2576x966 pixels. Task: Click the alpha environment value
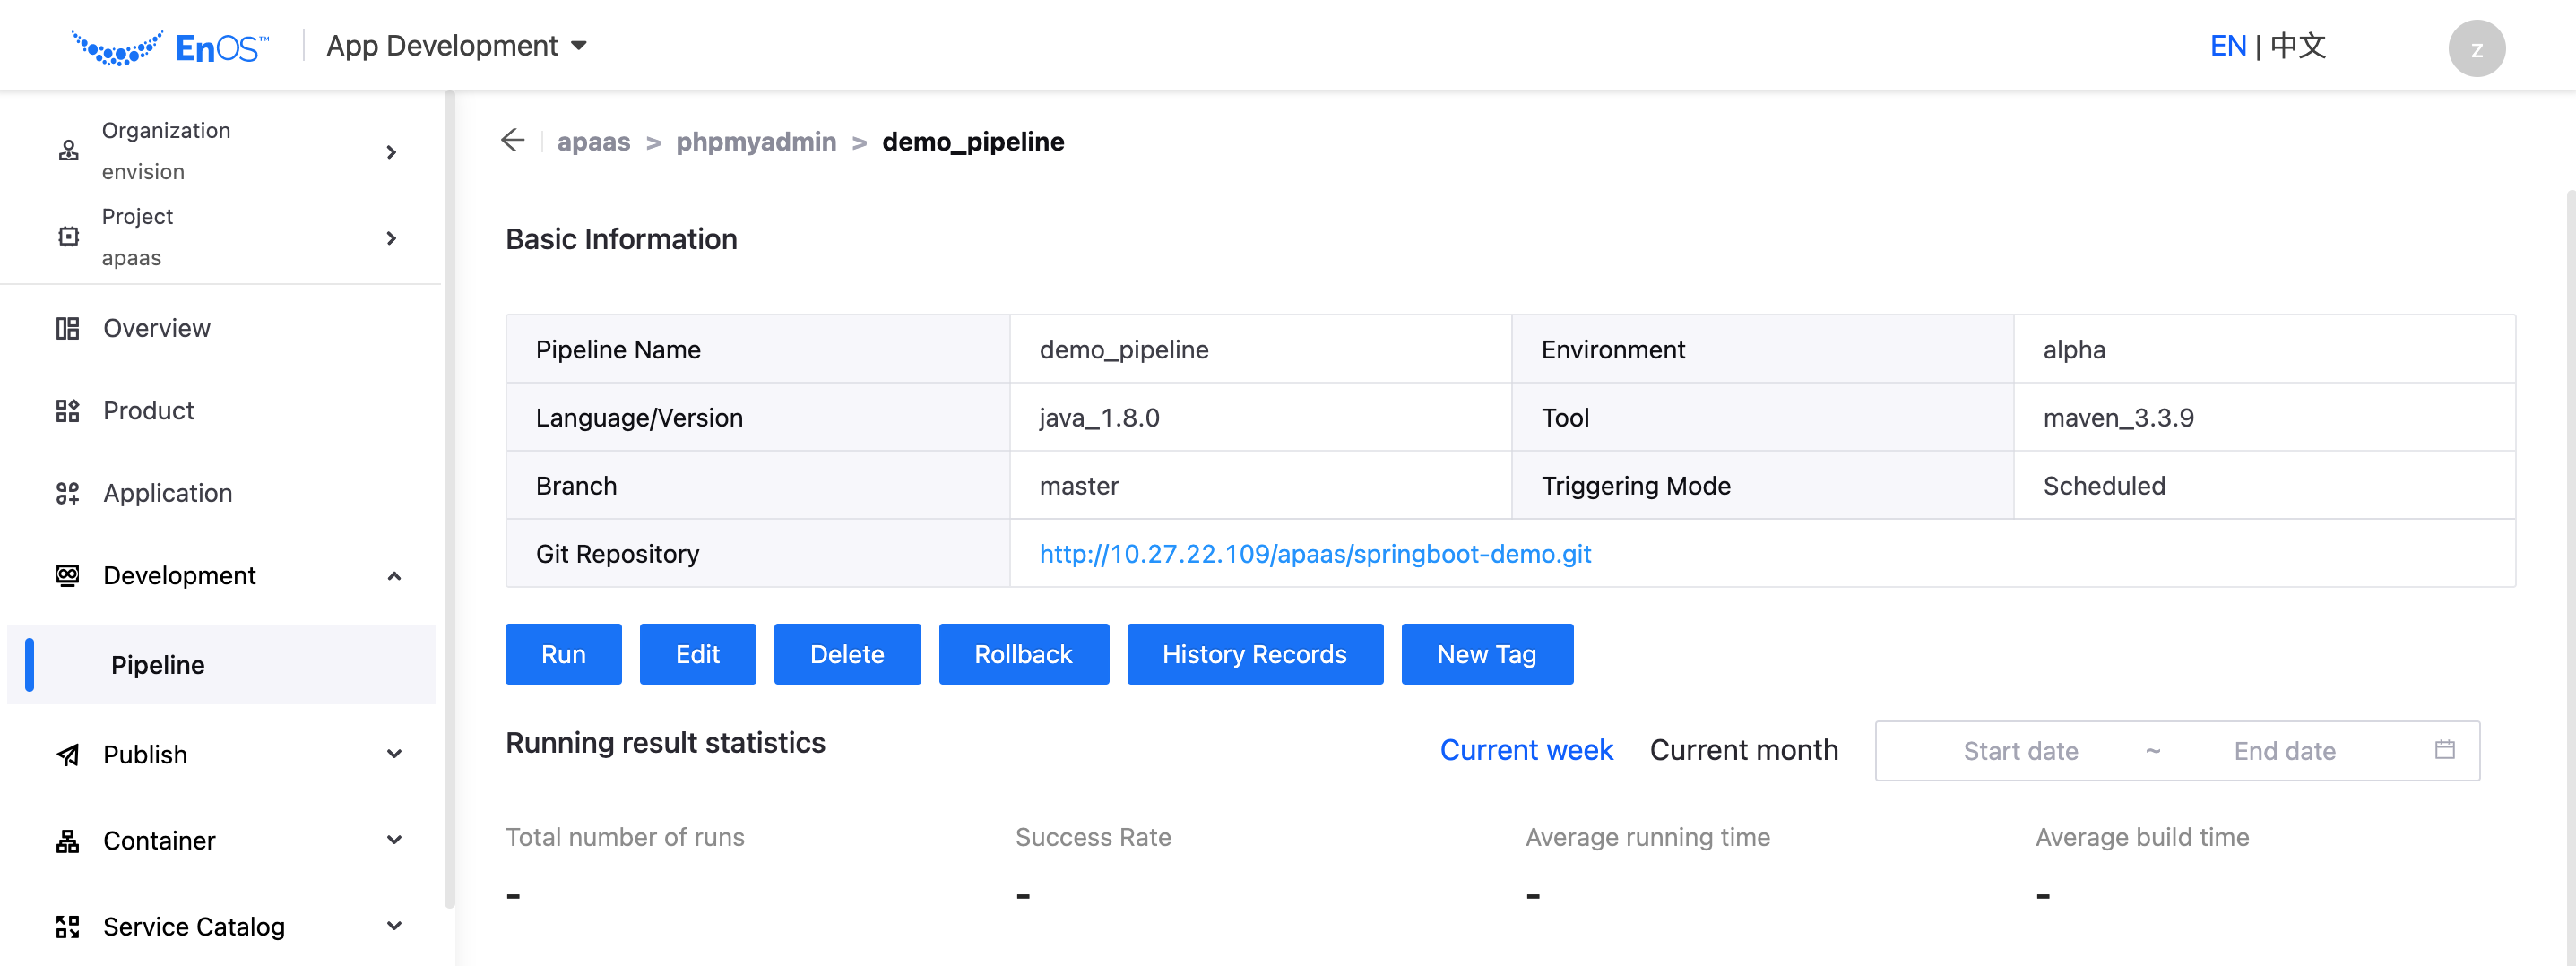(2074, 350)
